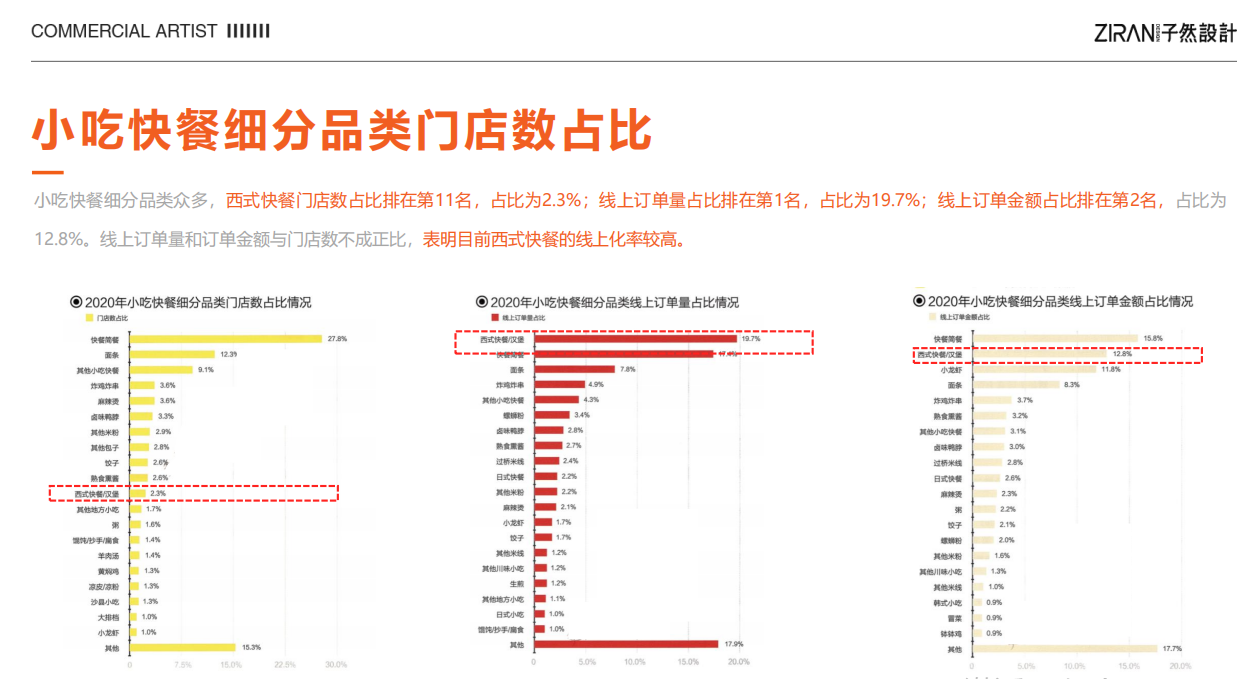The height and width of the screenshot is (679, 1254).
Task: Click the yellow 快餐简餐 bar showing 27.8%
Action: click(226, 339)
